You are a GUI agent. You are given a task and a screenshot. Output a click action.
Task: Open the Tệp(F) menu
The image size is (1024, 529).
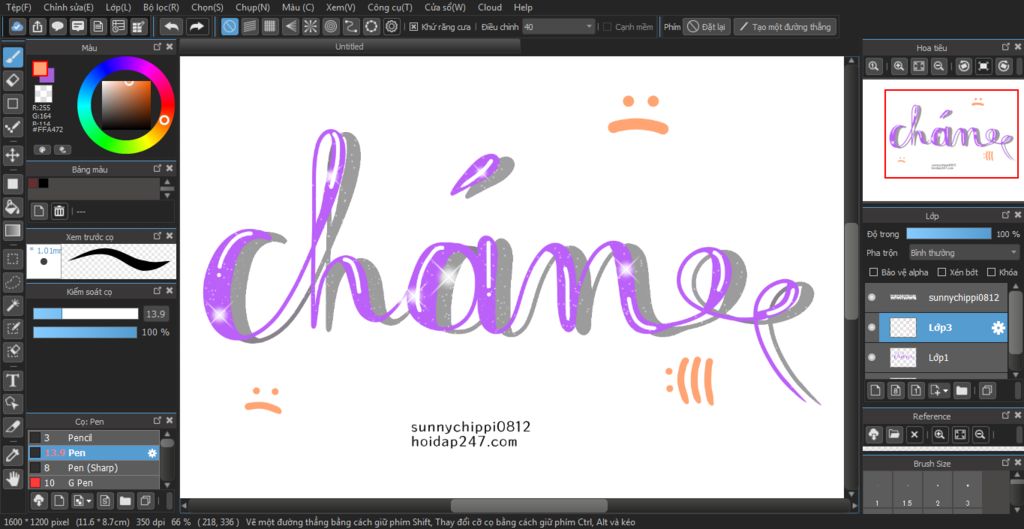(19, 7)
